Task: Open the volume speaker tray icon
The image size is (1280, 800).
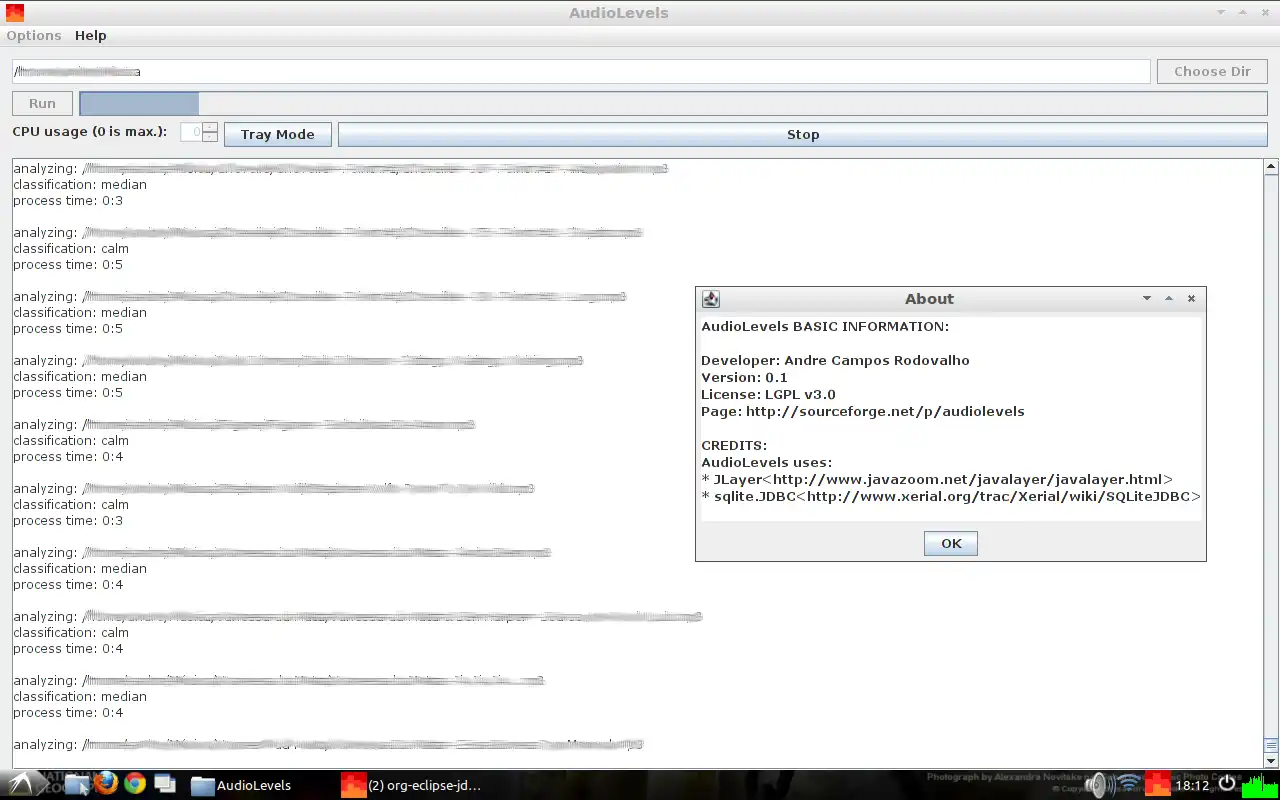Action: point(1099,785)
